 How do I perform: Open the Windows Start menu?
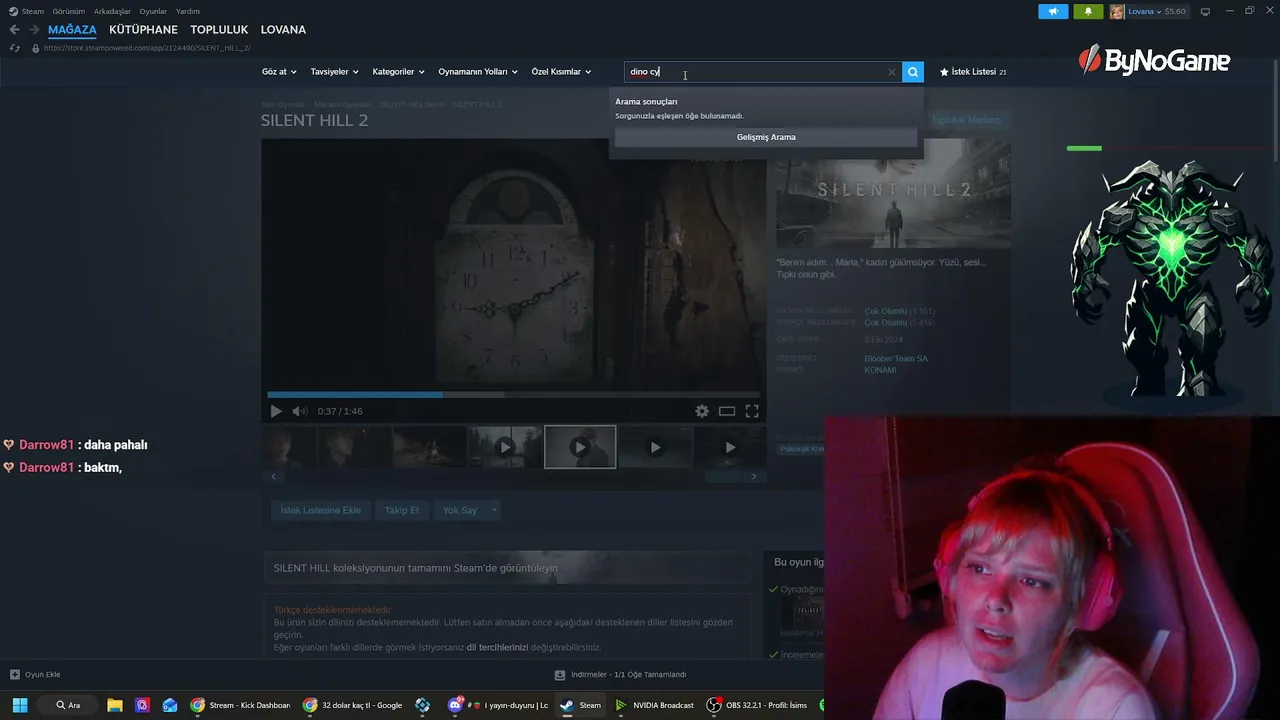pyautogui.click(x=20, y=705)
